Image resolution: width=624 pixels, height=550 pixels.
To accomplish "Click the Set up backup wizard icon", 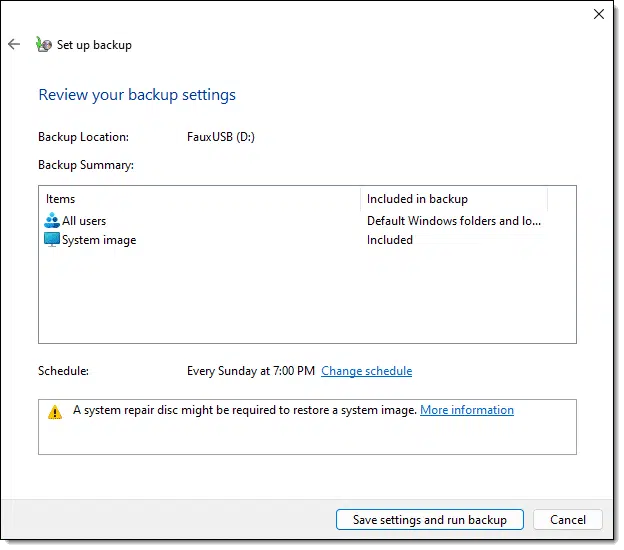I will click(43, 45).
